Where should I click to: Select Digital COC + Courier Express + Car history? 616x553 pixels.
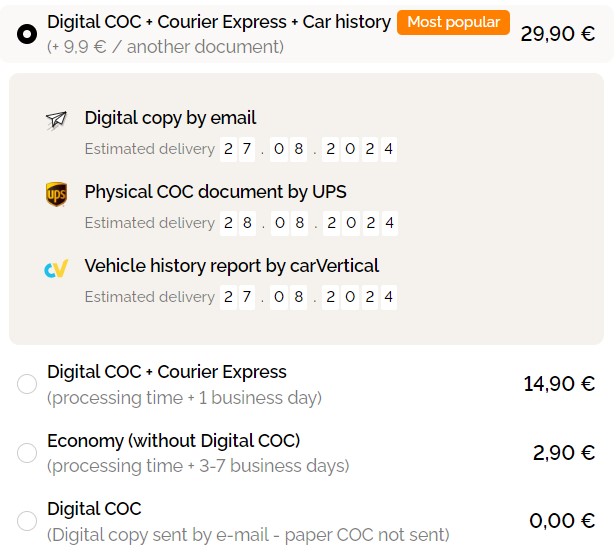tap(27, 34)
